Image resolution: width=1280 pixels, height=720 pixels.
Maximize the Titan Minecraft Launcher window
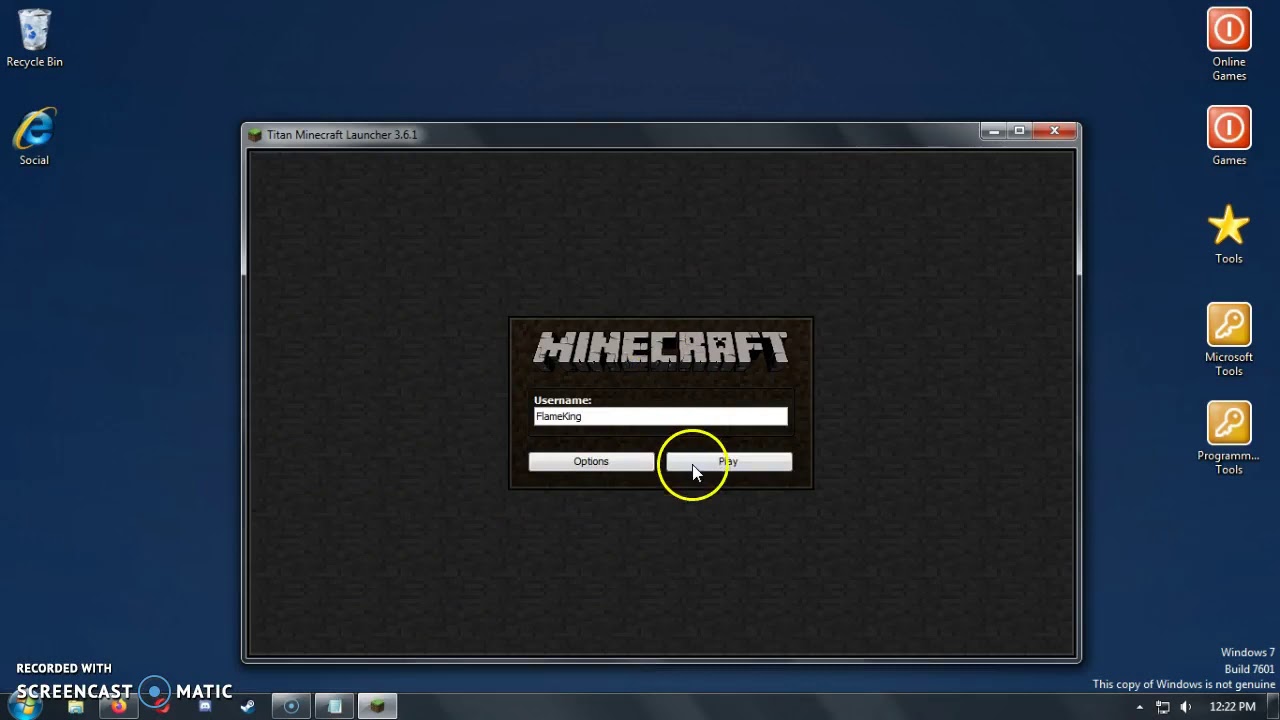click(x=1019, y=131)
